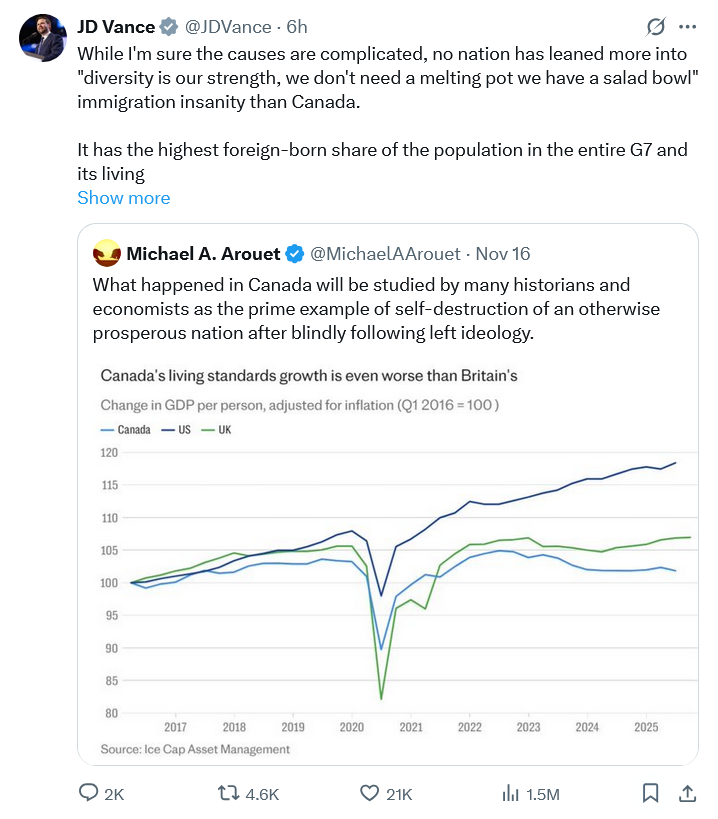Image resolution: width=718 pixels, height=819 pixels.
Task: Click the 6h post timestamp
Action: coord(297,27)
